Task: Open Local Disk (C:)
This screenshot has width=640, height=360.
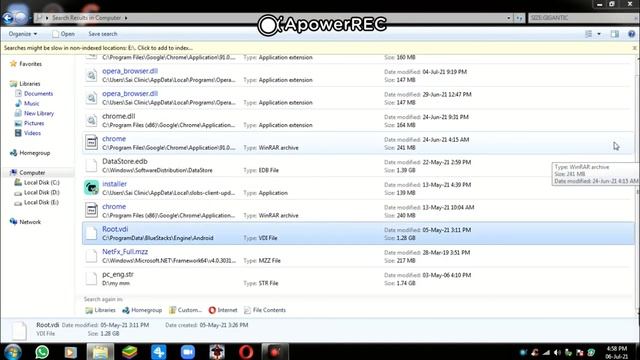Action: 41,182
